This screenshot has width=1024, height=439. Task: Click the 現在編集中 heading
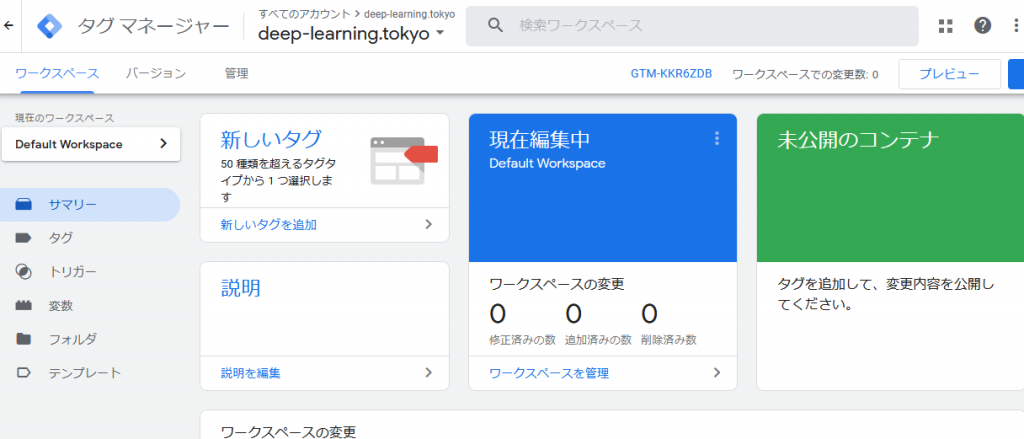[539, 139]
